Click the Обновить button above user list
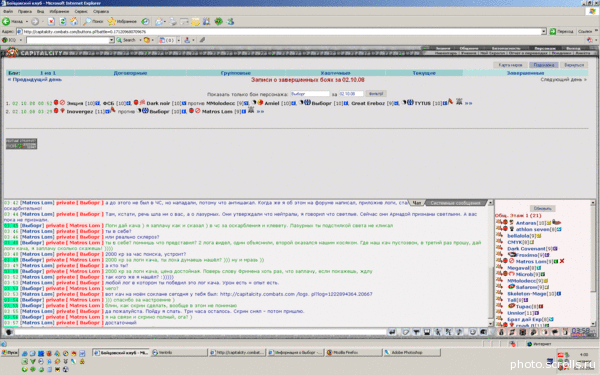This screenshot has width=600, height=375. pos(542,209)
